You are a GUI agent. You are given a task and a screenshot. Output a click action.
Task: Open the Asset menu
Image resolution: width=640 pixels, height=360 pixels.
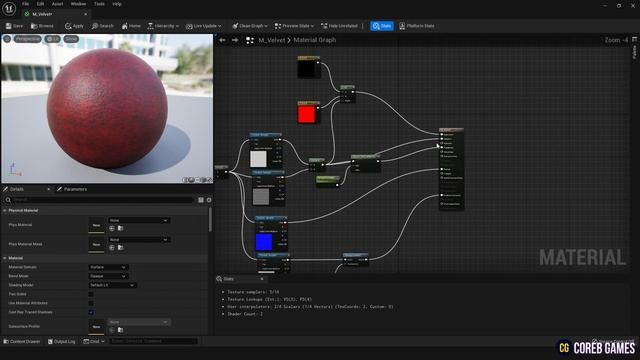pos(58,4)
